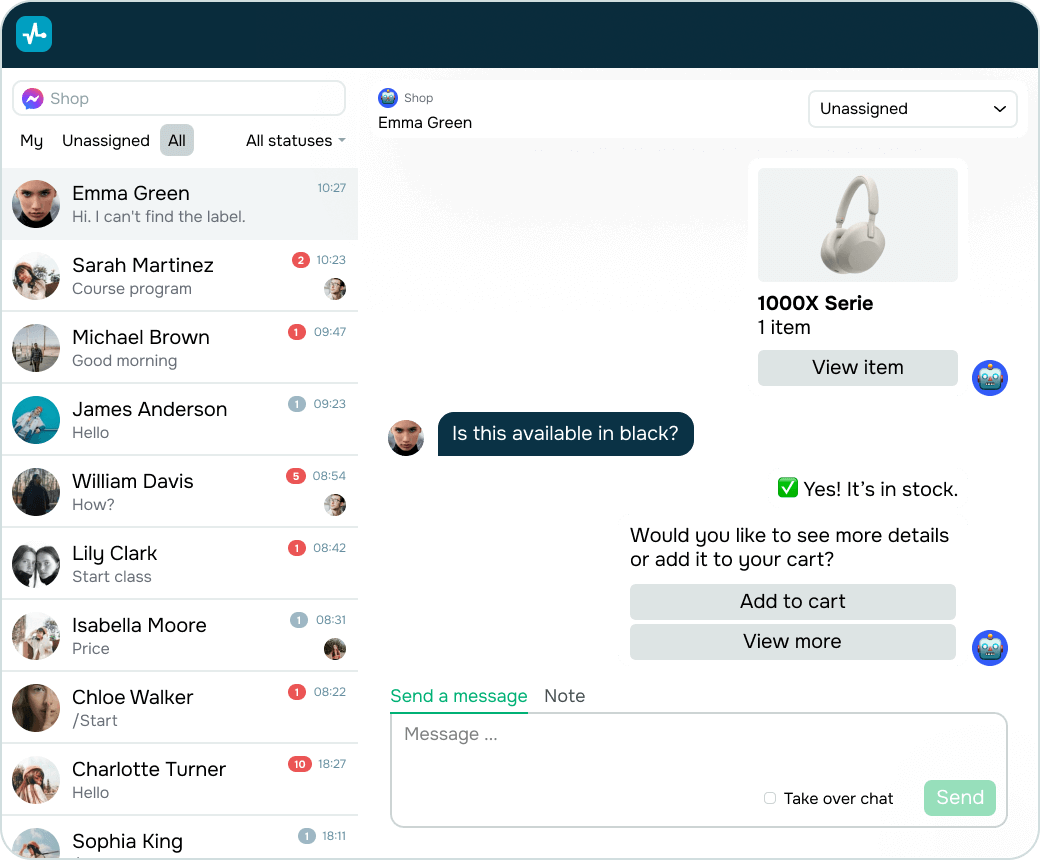Click the View more button

[793, 642]
